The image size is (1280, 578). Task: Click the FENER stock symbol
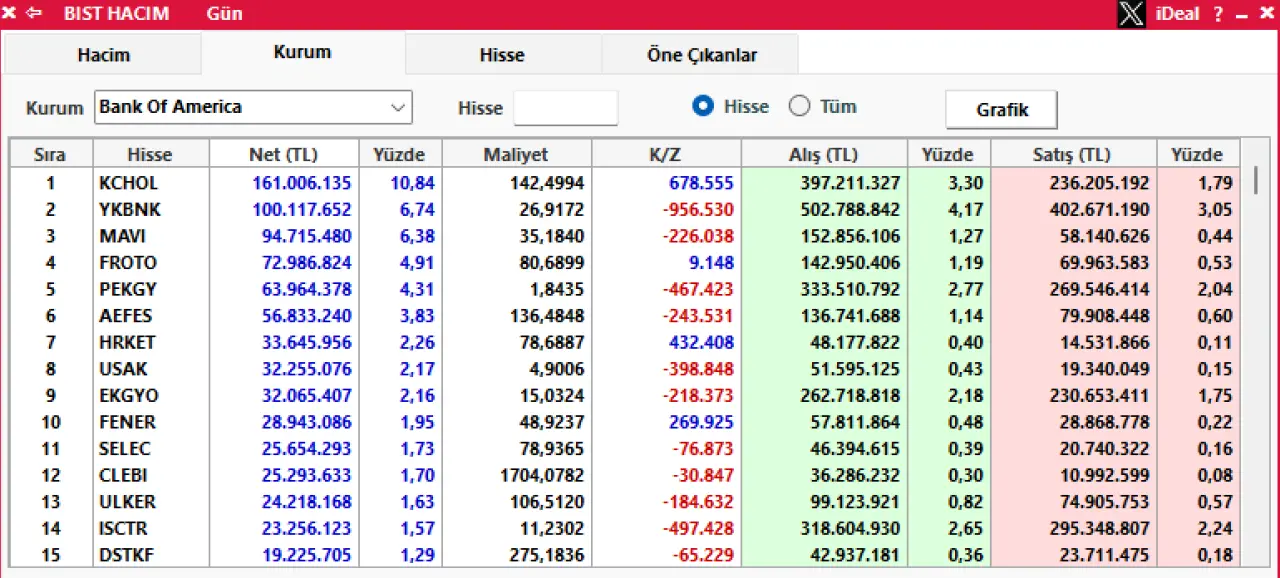(127, 422)
